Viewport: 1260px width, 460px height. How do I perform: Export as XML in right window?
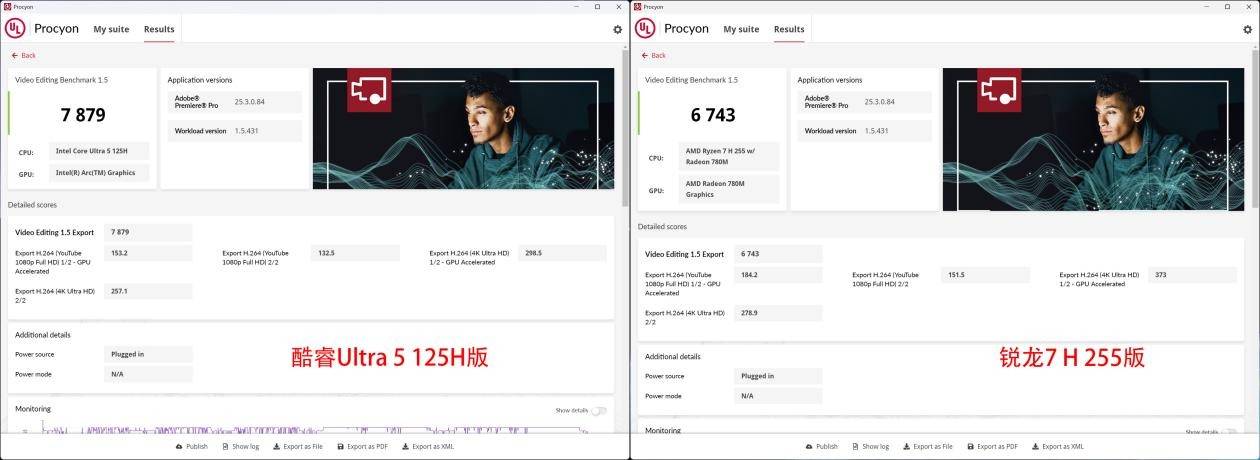click(x=1058, y=446)
